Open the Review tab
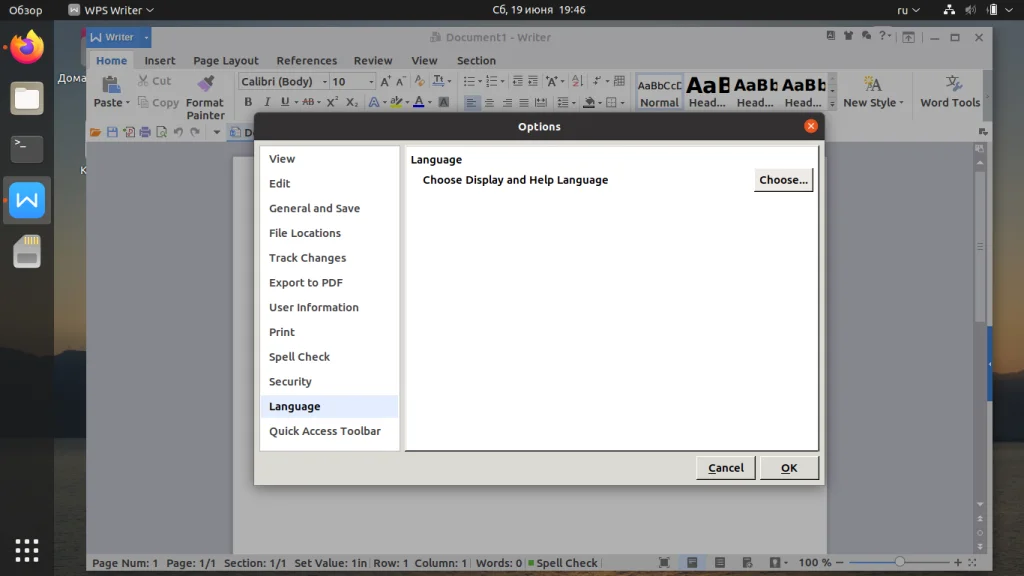The image size is (1024, 576). click(x=372, y=60)
